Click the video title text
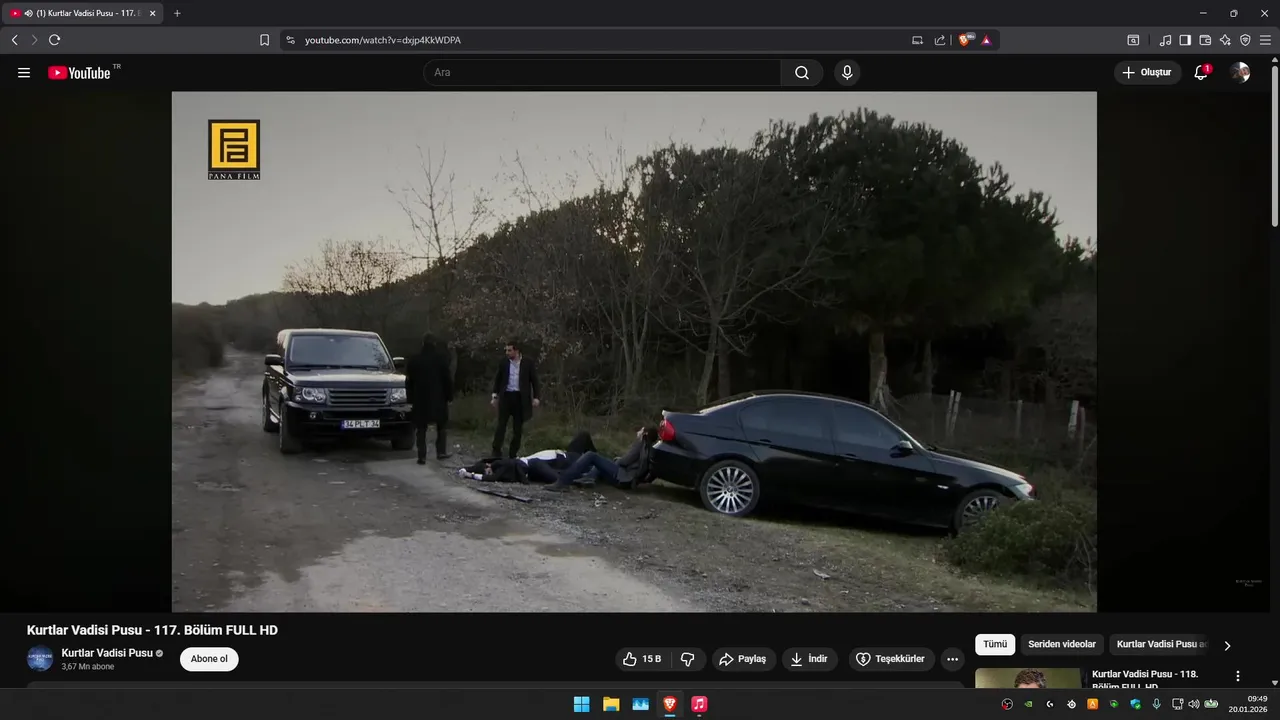The height and width of the screenshot is (720, 1280). click(x=152, y=630)
